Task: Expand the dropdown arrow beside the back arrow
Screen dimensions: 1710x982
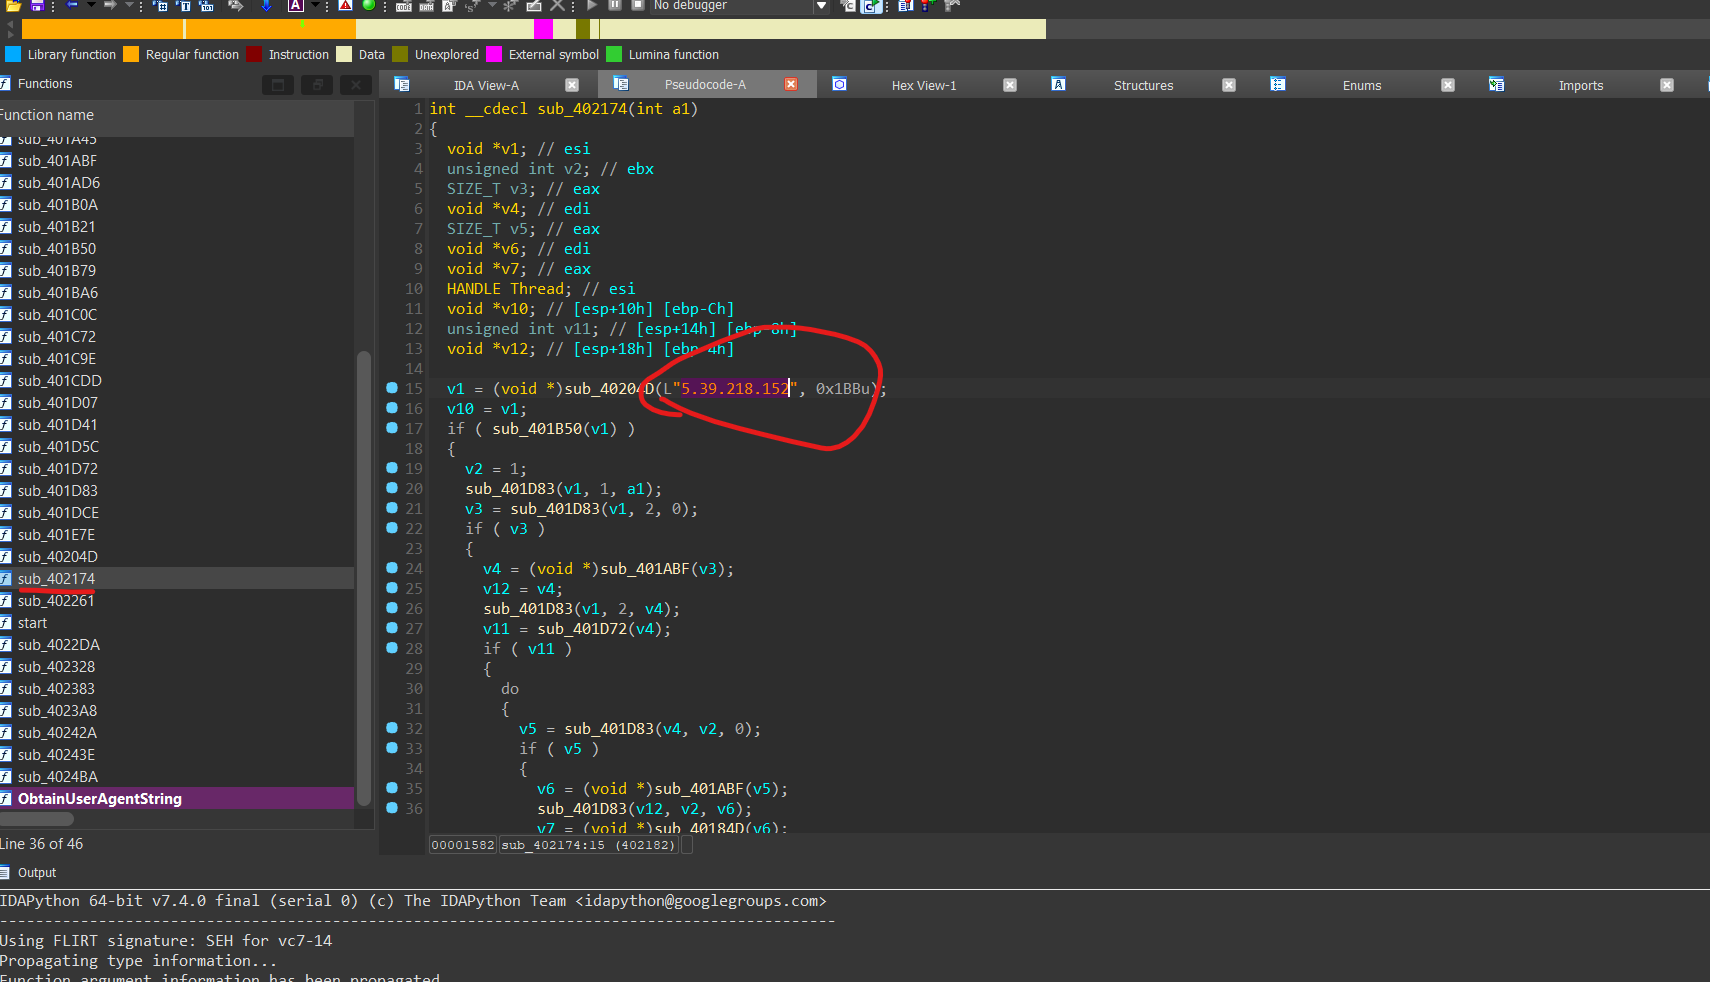Action: (91, 5)
